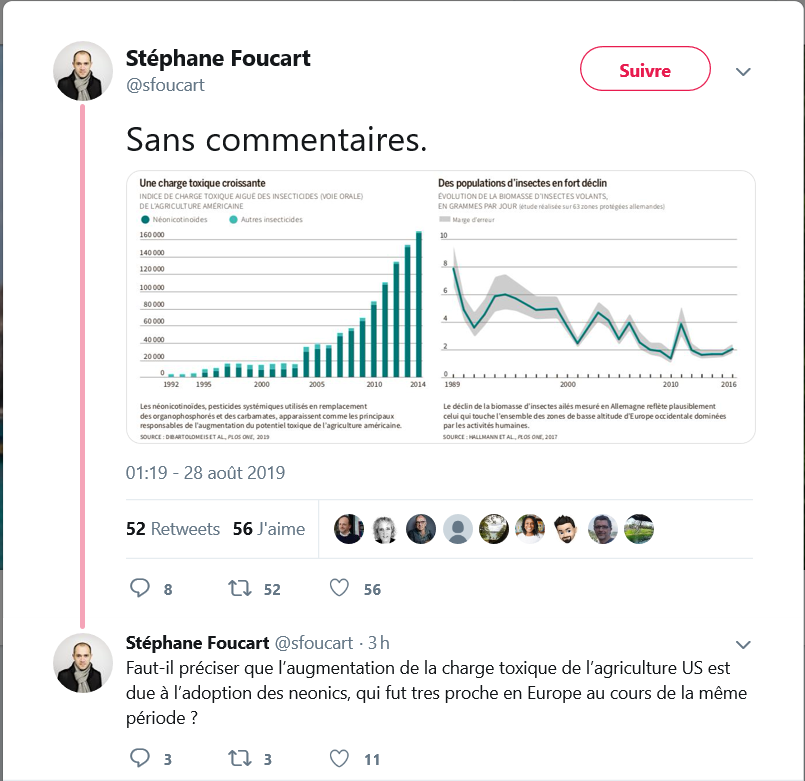Like the second tweet with heart icon
Screen dimensions: 805x781
[x=339, y=758]
